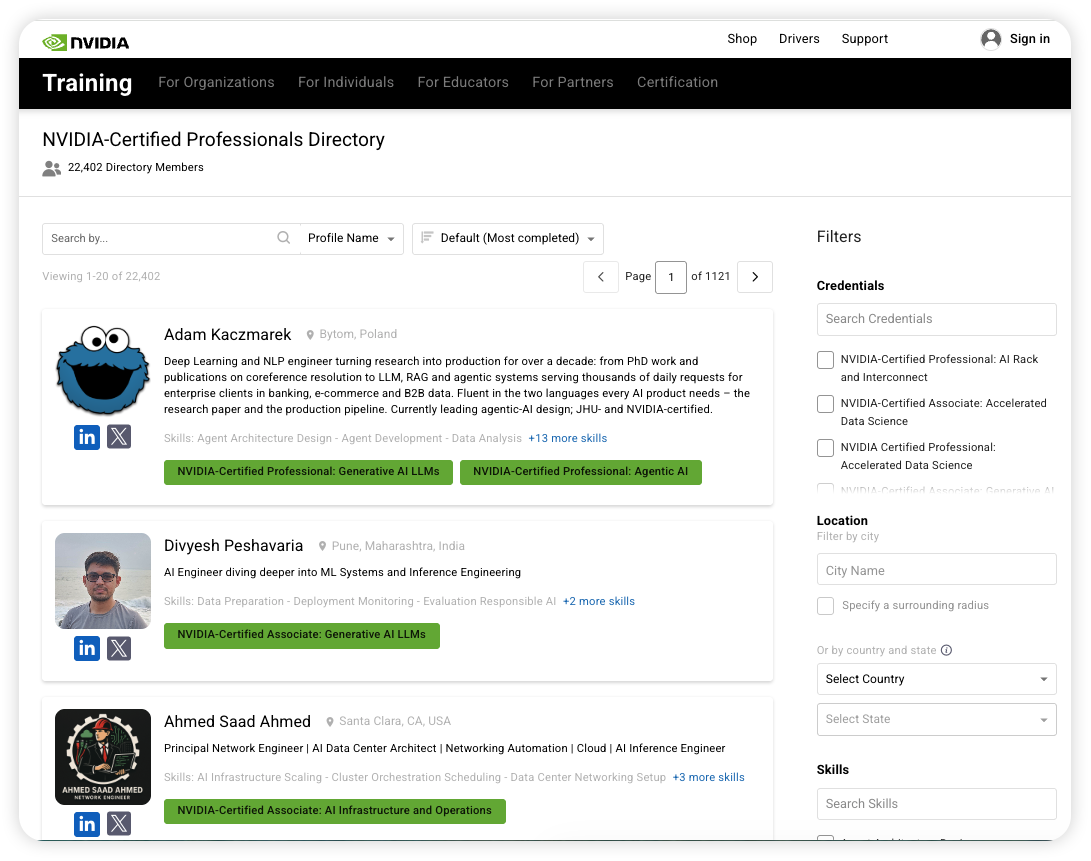Click the Associate: Generative AI LLMs badge
1091x861 pixels.
[301, 635]
